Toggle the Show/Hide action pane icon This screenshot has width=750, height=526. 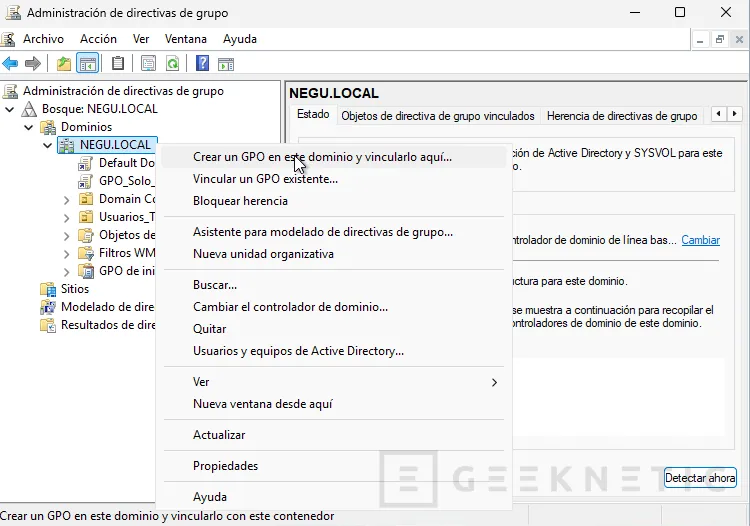226,64
